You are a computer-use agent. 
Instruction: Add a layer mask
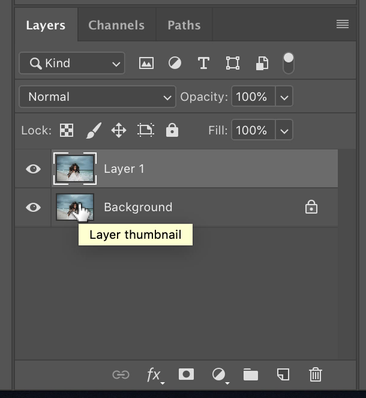point(186,374)
